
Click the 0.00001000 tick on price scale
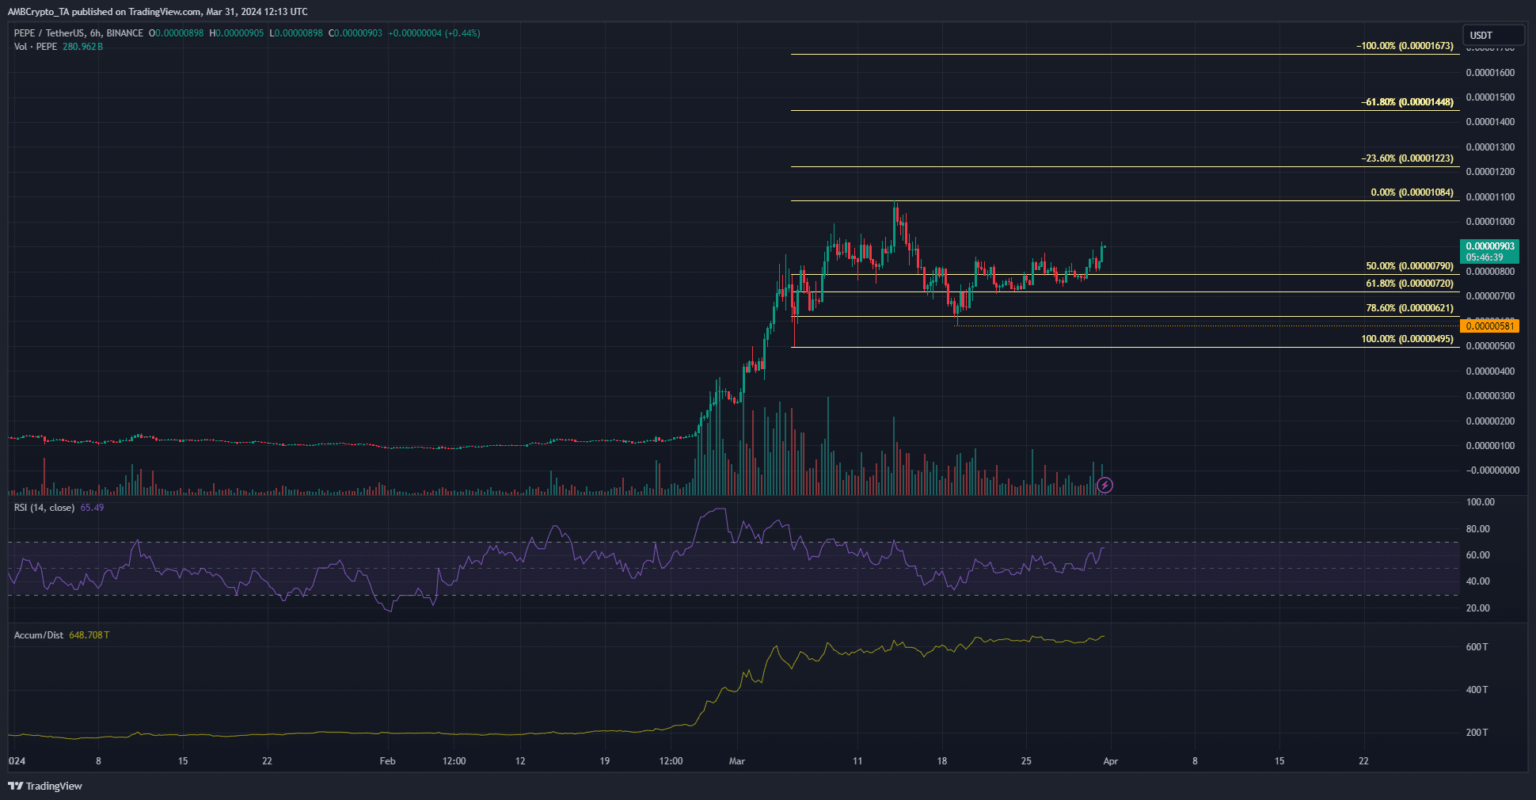[1490, 222]
